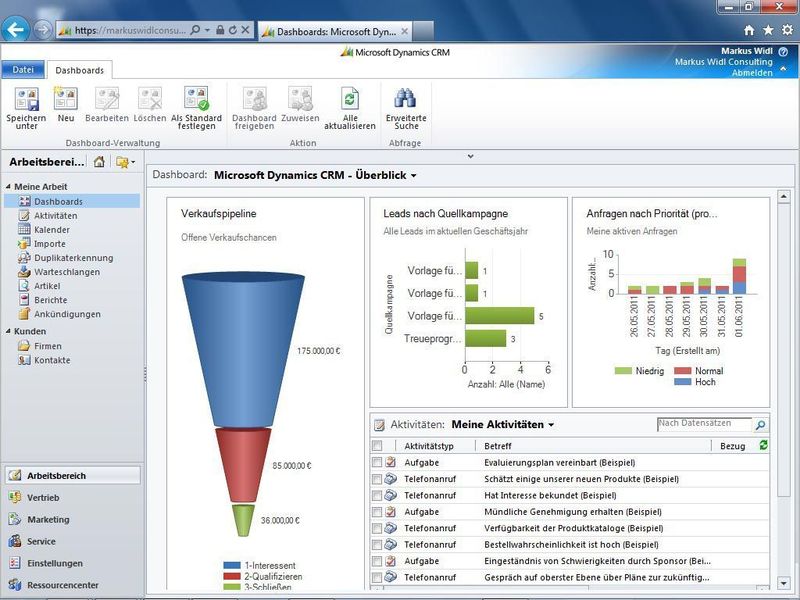Open Artikel in the navigation pane
Image resolution: width=800 pixels, height=600 pixels.
(47, 286)
